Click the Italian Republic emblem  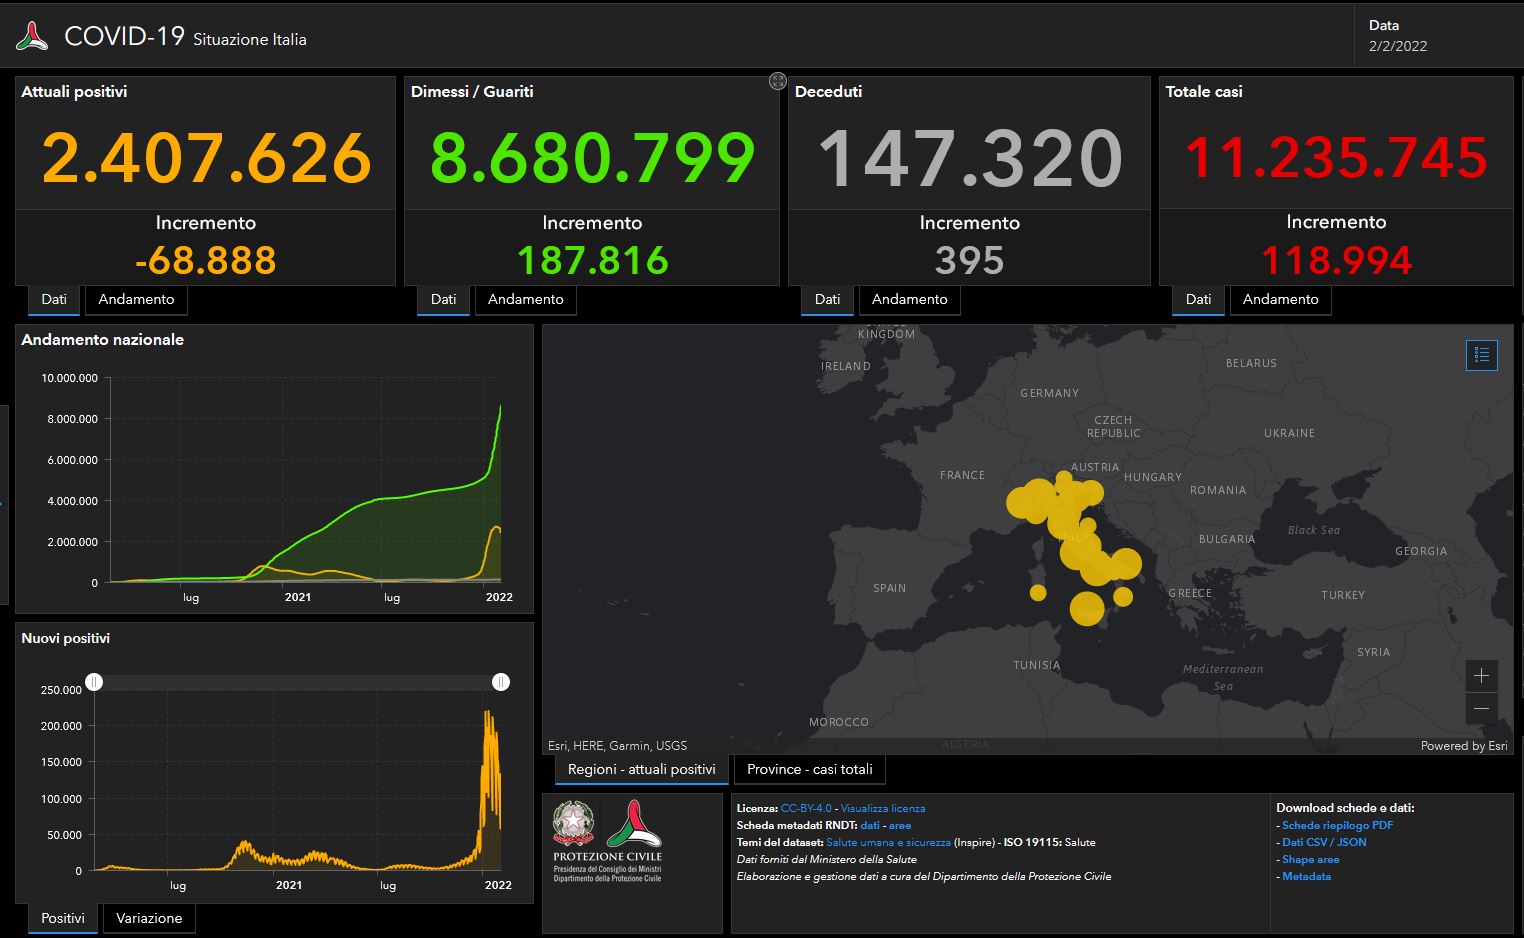point(574,823)
